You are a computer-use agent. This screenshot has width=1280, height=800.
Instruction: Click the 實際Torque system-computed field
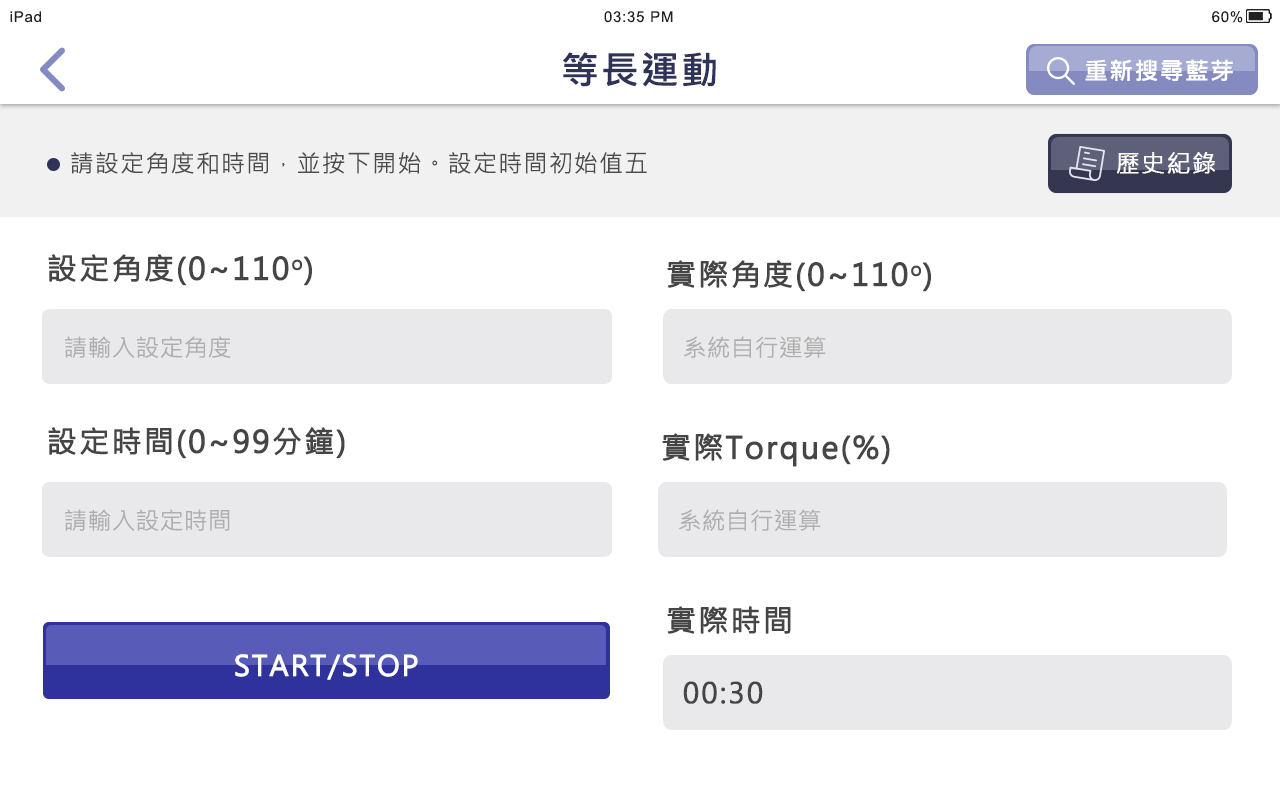point(942,520)
